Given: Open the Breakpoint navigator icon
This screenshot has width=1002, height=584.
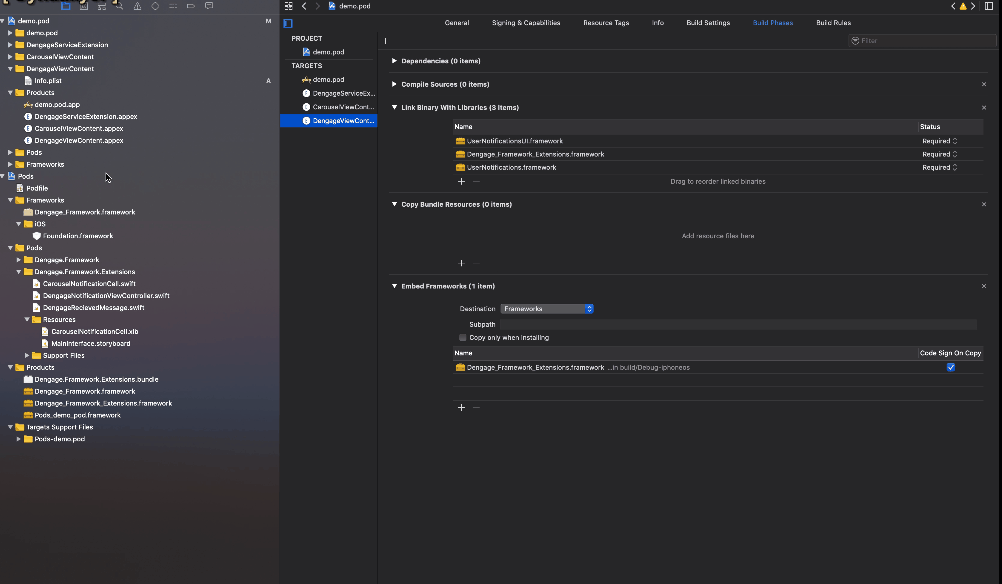Looking at the screenshot, I should (190, 6).
